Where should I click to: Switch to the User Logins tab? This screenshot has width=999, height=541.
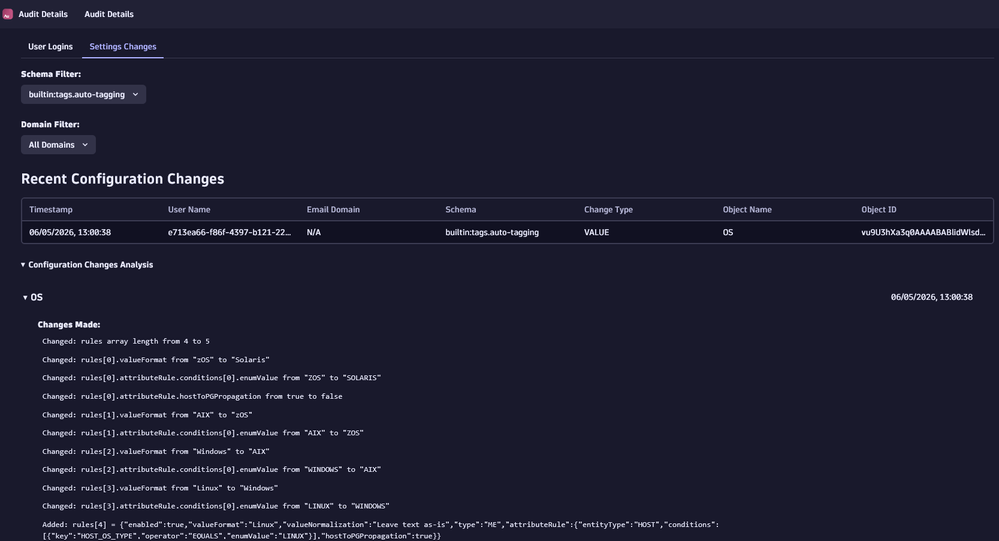click(50, 47)
